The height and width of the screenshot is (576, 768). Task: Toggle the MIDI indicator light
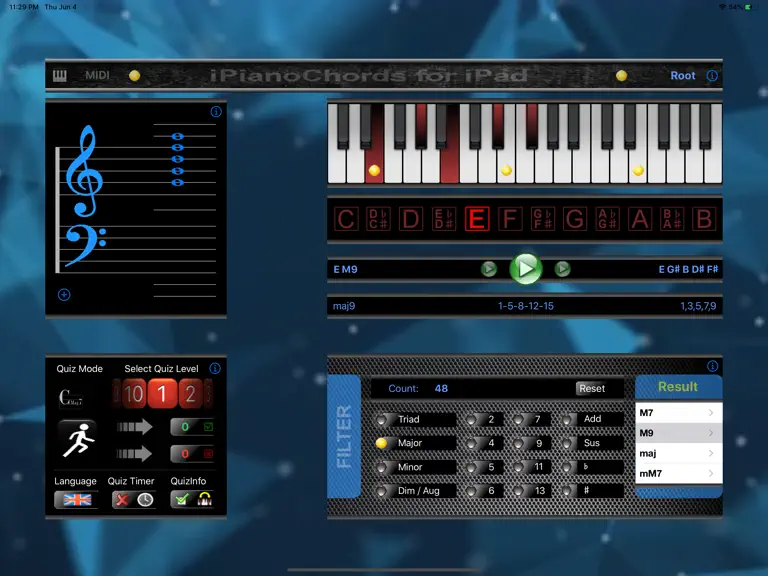134,75
